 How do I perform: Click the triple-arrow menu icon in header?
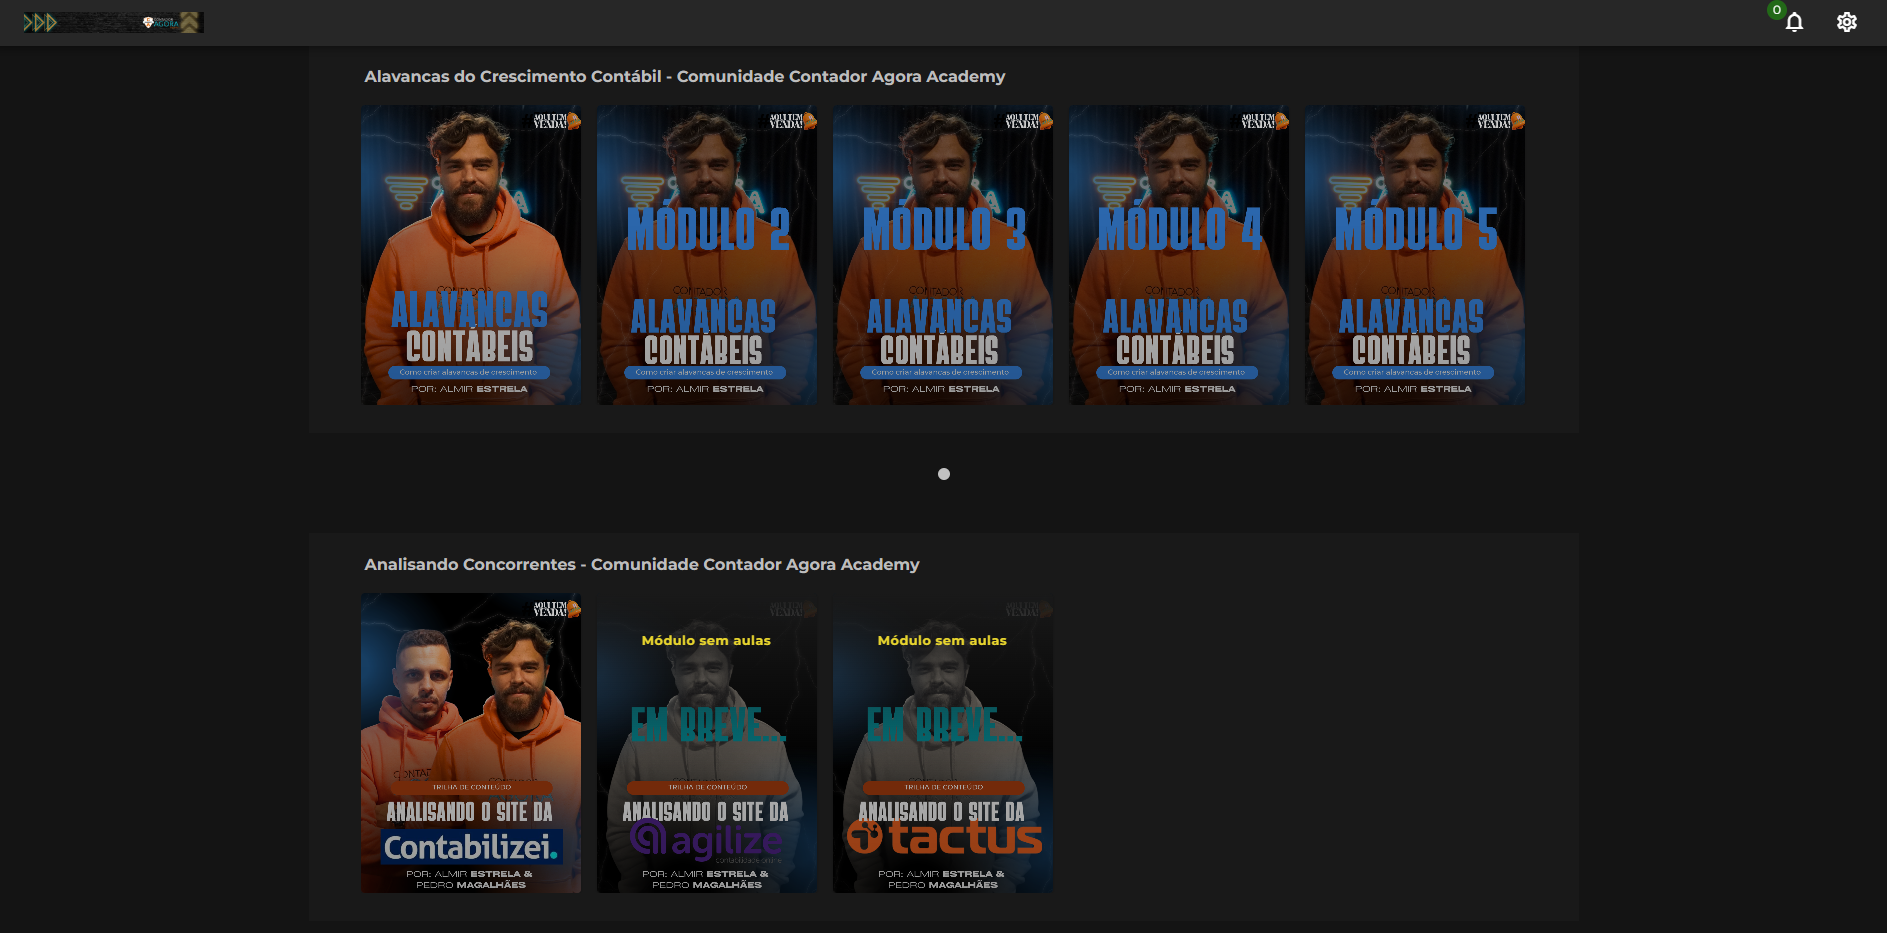[40, 22]
